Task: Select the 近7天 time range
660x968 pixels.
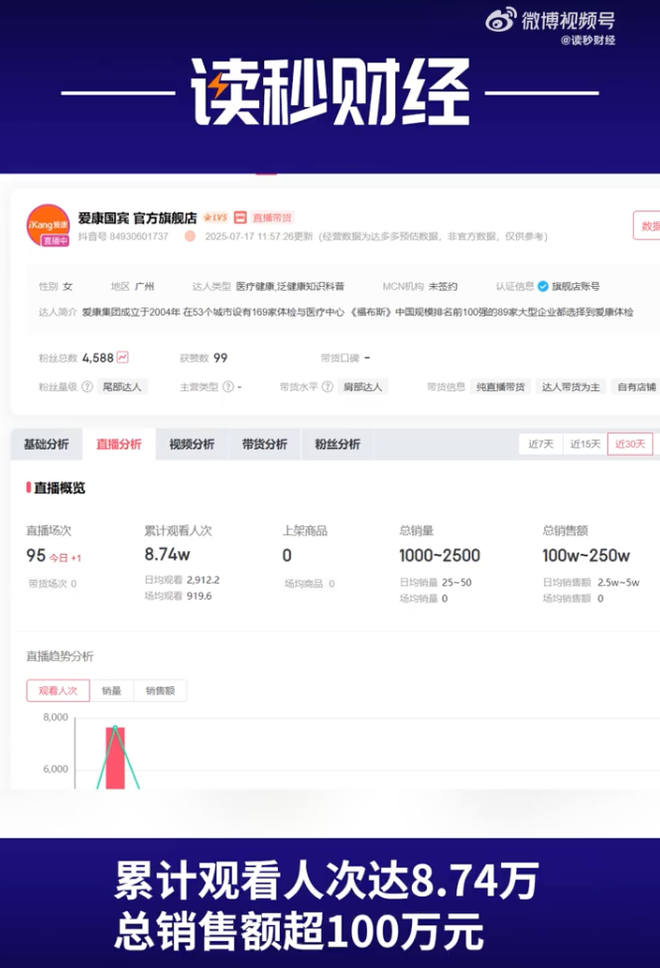Action: (541, 444)
